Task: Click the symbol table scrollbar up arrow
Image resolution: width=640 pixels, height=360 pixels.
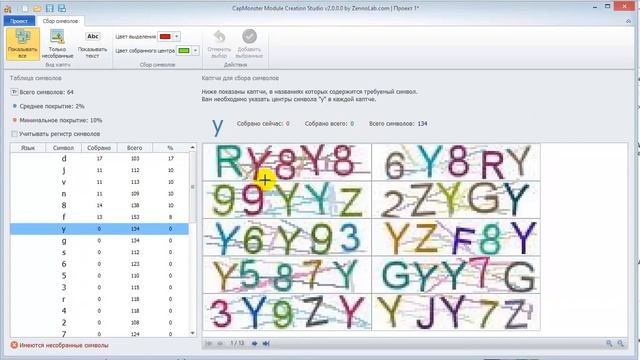Action: (193, 147)
